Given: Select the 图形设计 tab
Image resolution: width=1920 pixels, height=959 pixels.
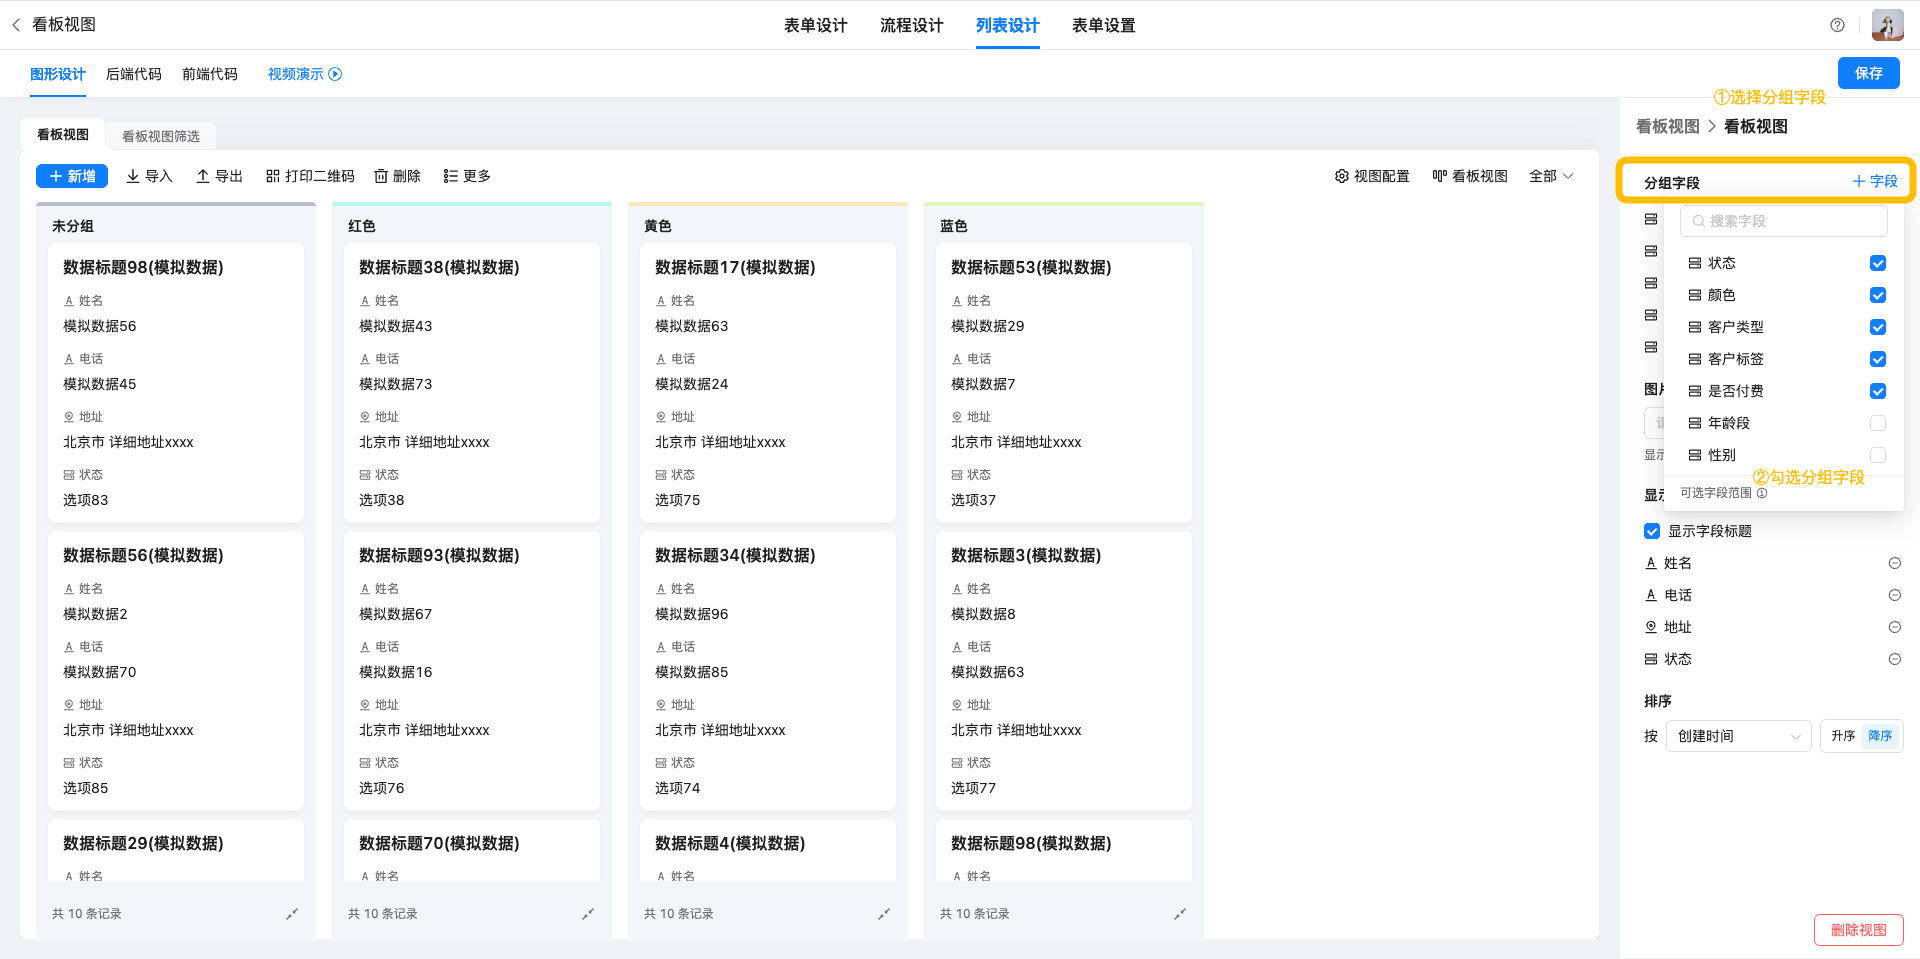Looking at the screenshot, I should tap(58, 74).
